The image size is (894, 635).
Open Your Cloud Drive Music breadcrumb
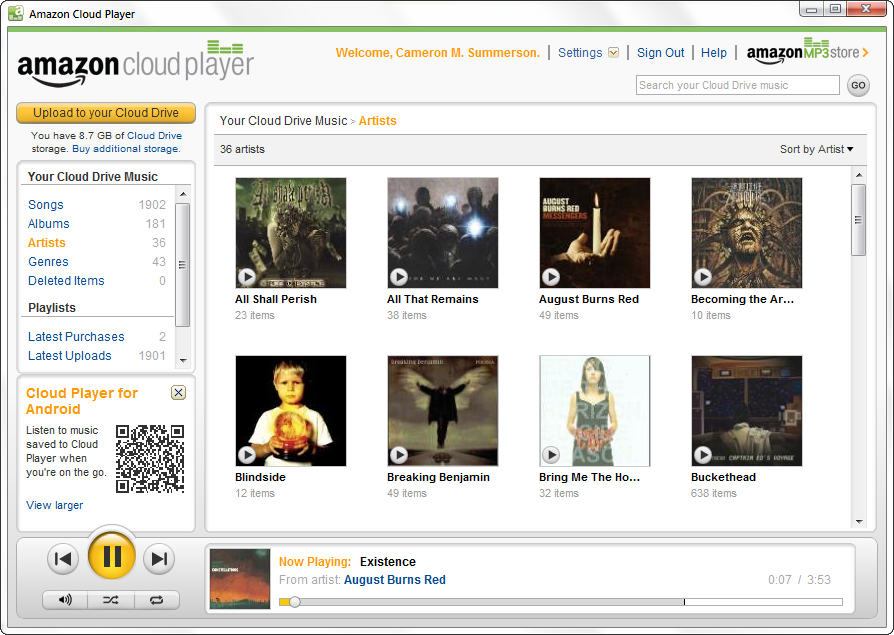(283, 120)
